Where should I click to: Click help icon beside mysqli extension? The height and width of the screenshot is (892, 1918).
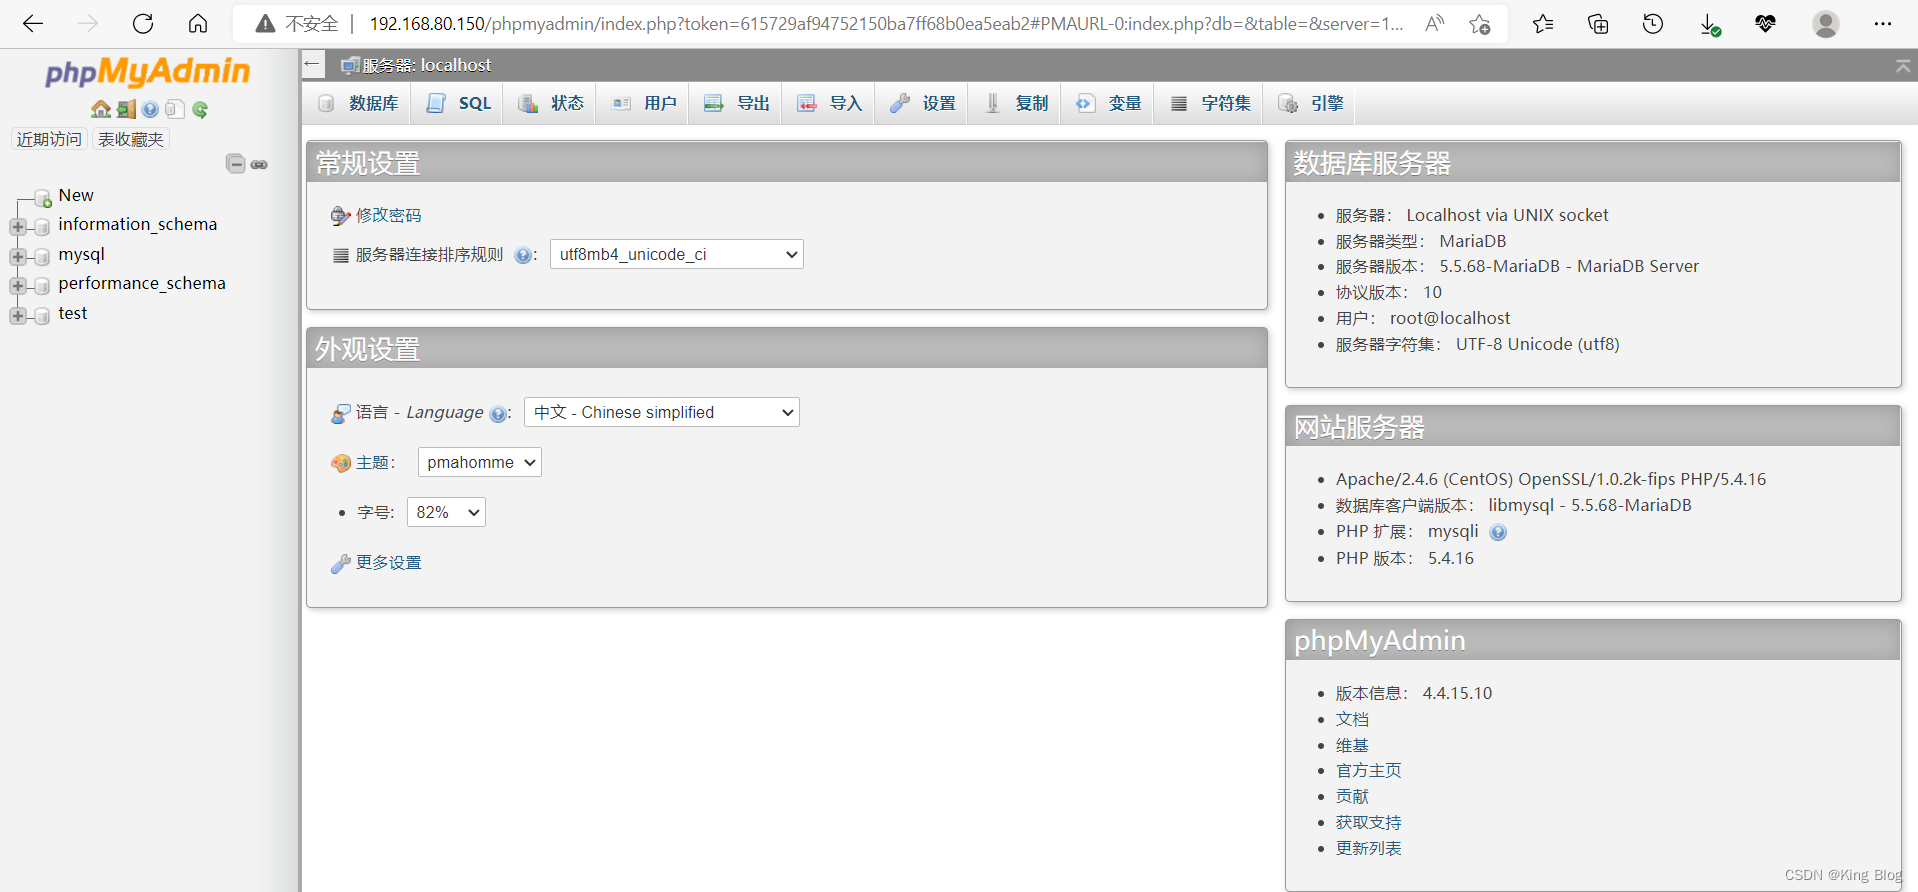(1498, 533)
